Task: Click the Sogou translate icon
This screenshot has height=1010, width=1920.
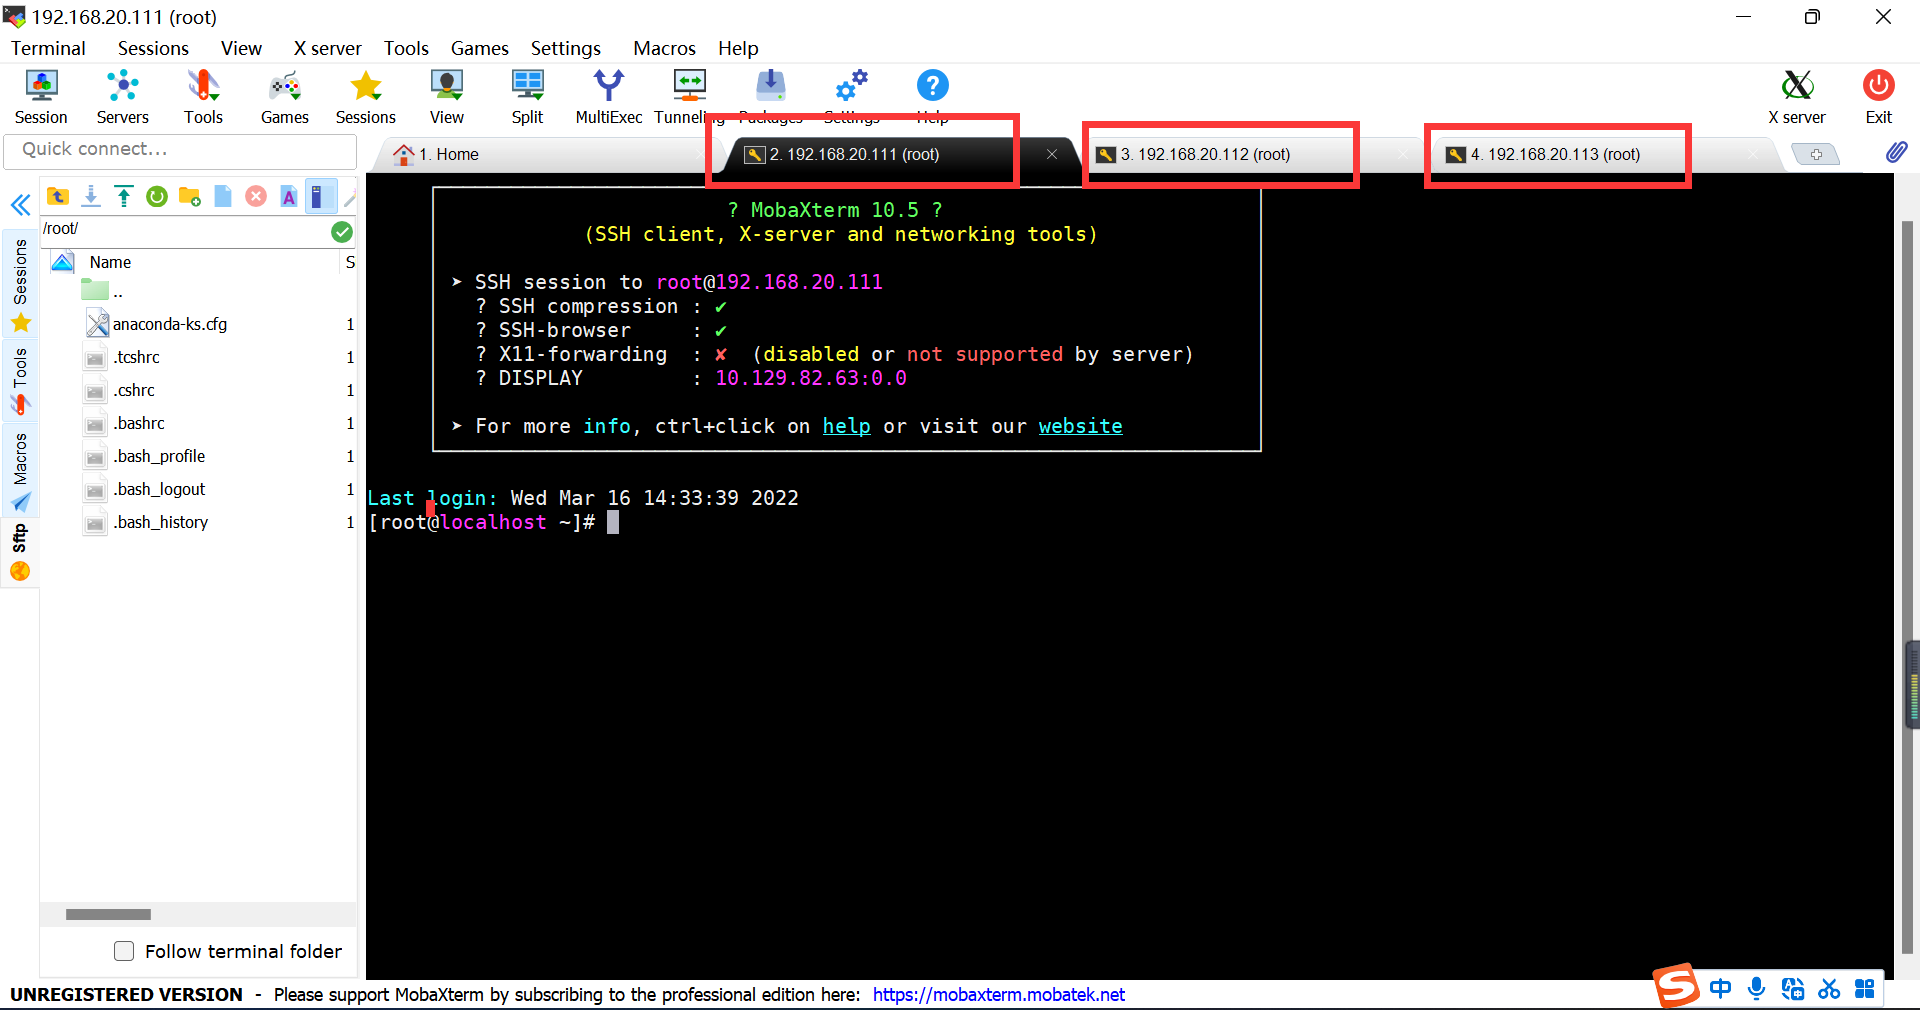Action: tap(1793, 989)
